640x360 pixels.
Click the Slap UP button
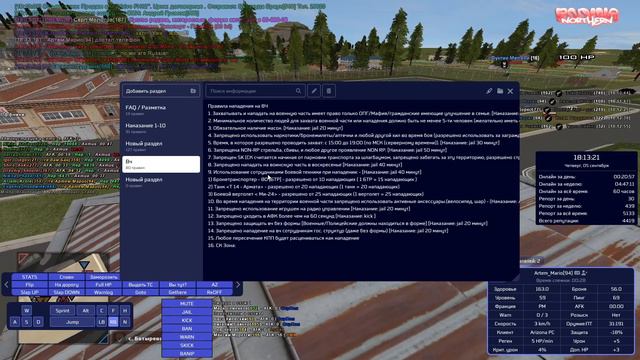(x=29, y=292)
